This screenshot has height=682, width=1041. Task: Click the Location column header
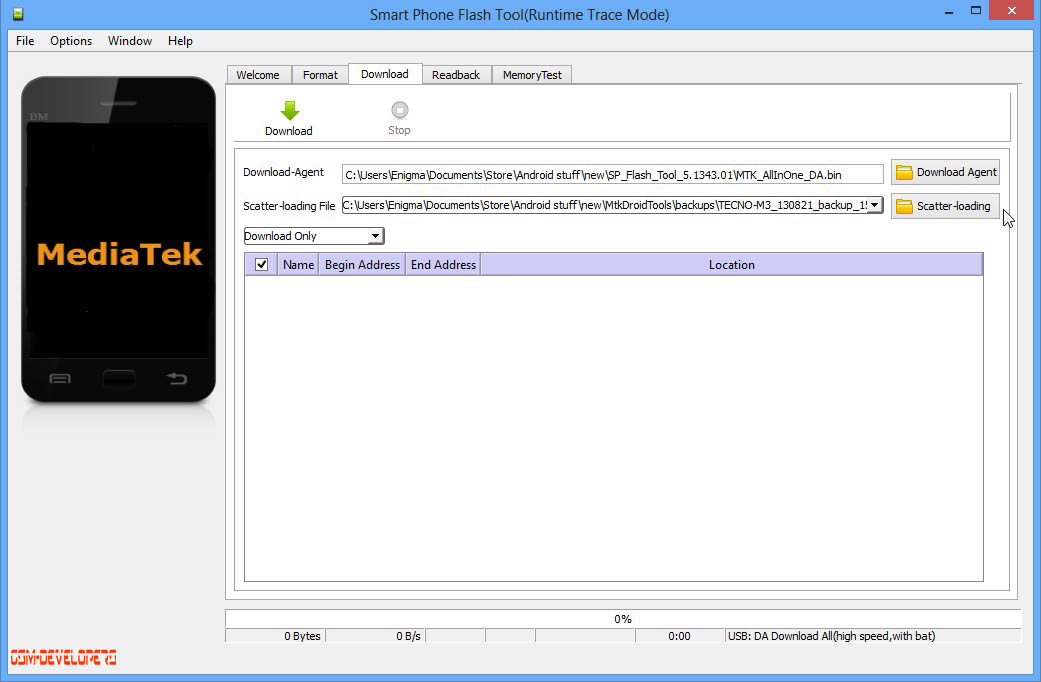point(732,264)
